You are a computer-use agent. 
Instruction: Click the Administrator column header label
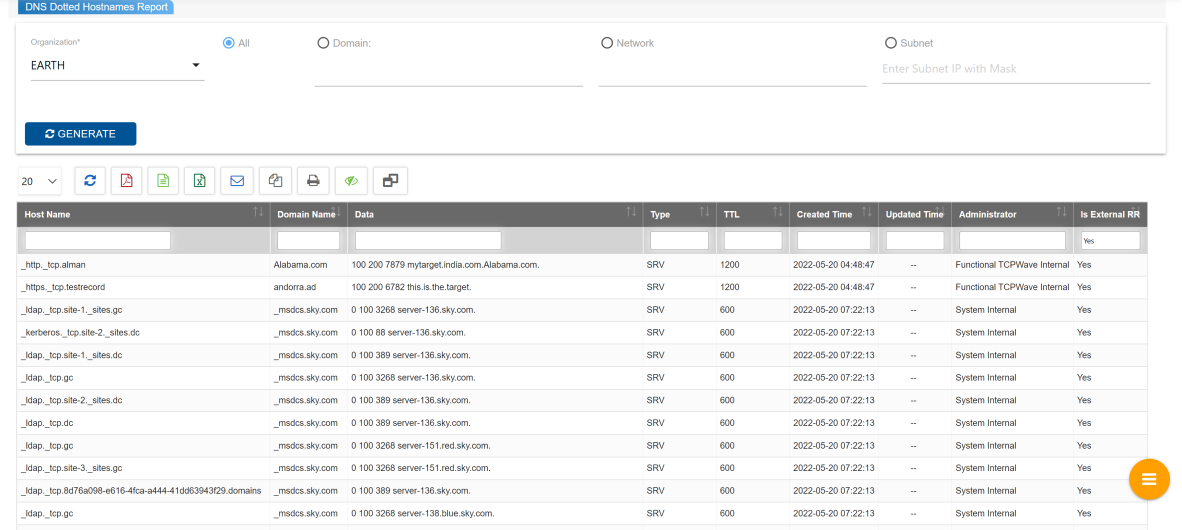[x=988, y=214]
